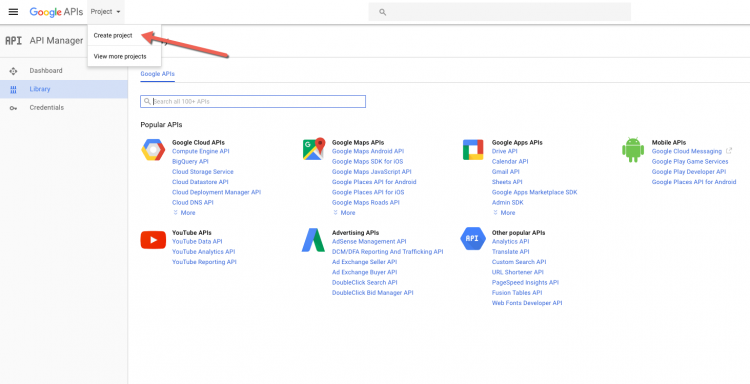Open Google Apps Marketplace SDK link
This screenshot has height=384, width=750.
point(534,192)
